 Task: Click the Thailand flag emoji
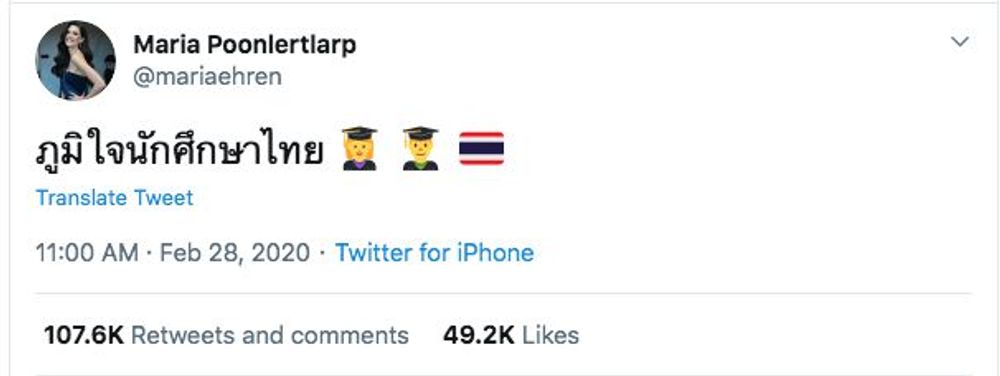coord(482,148)
